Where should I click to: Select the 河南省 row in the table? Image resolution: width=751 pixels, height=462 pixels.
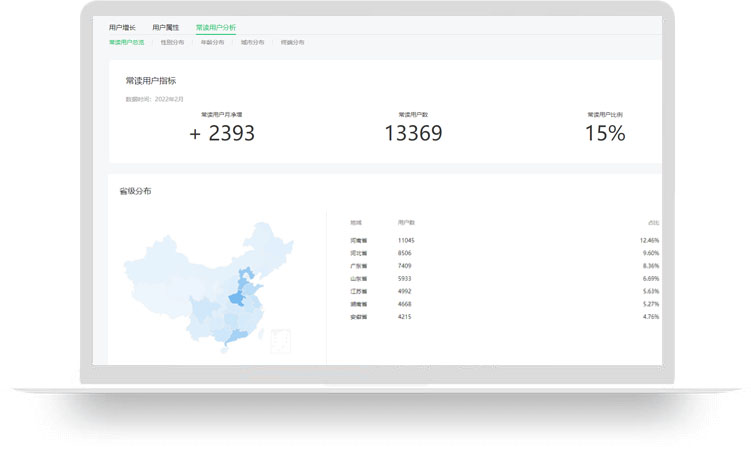[359, 241]
